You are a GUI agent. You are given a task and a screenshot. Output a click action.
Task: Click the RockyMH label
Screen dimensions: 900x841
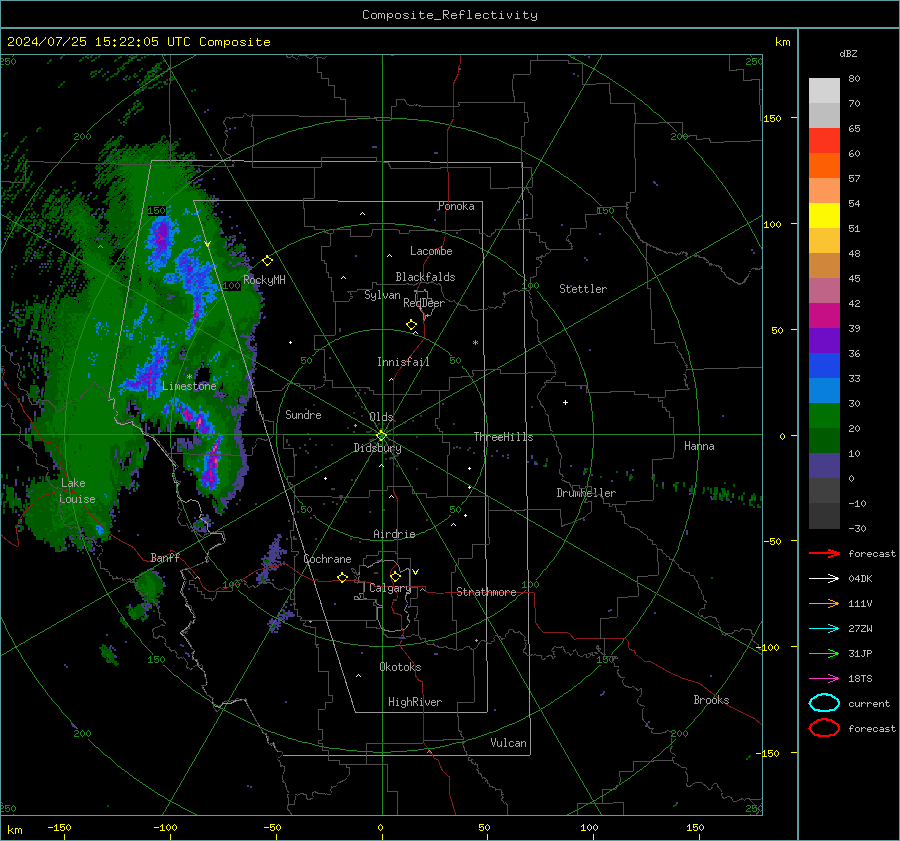[x=264, y=280]
